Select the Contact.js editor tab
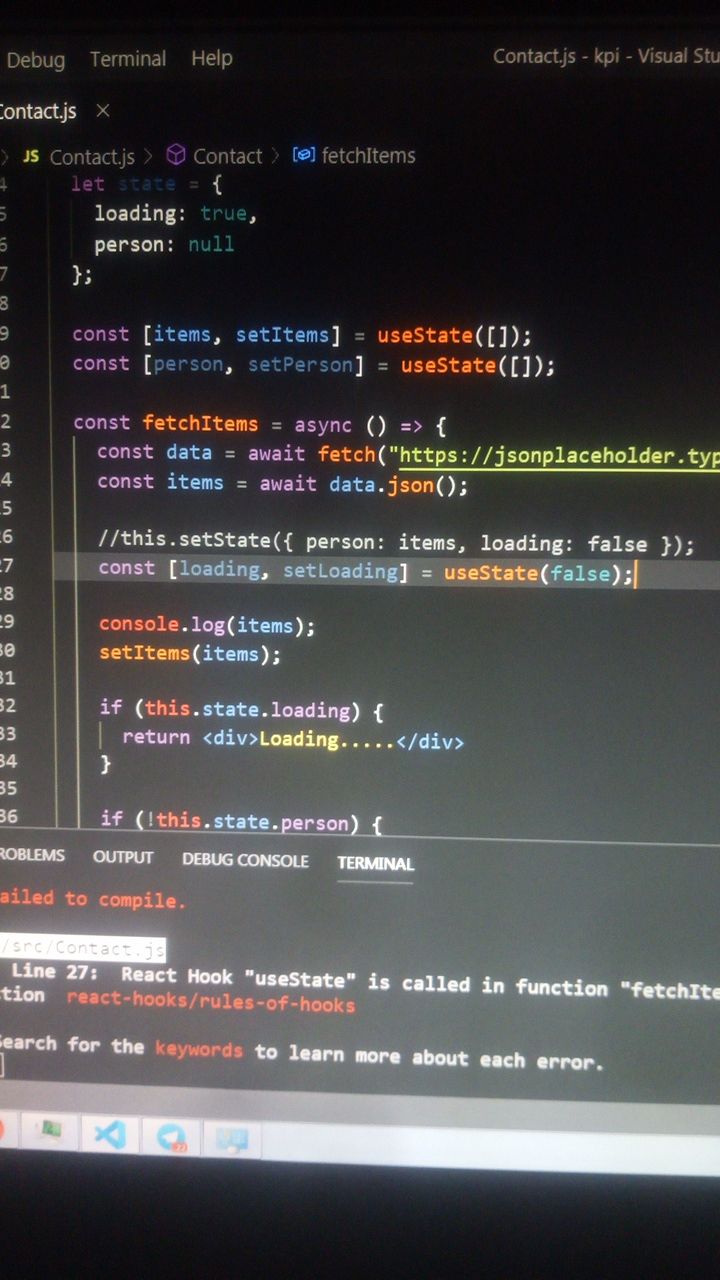720x1280 pixels. coord(38,111)
